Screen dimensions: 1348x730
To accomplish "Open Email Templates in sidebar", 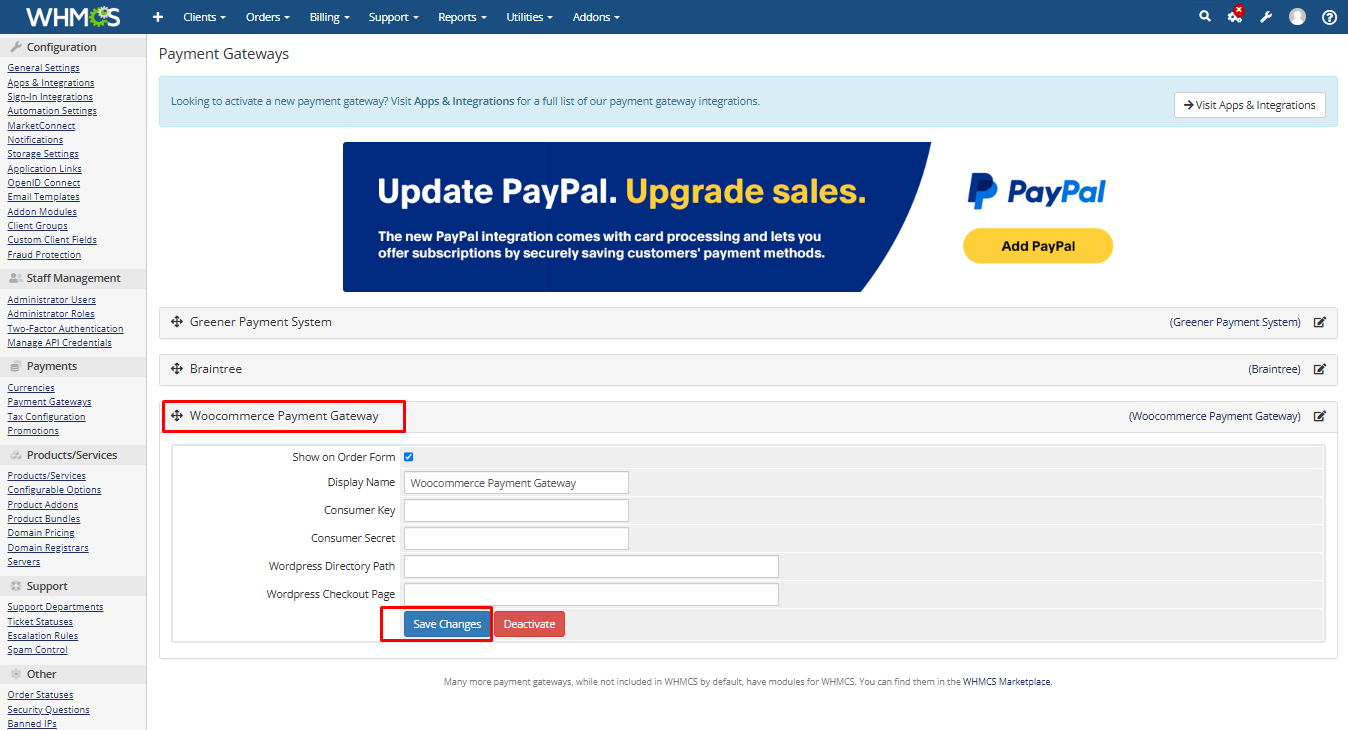I will (44, 197).
